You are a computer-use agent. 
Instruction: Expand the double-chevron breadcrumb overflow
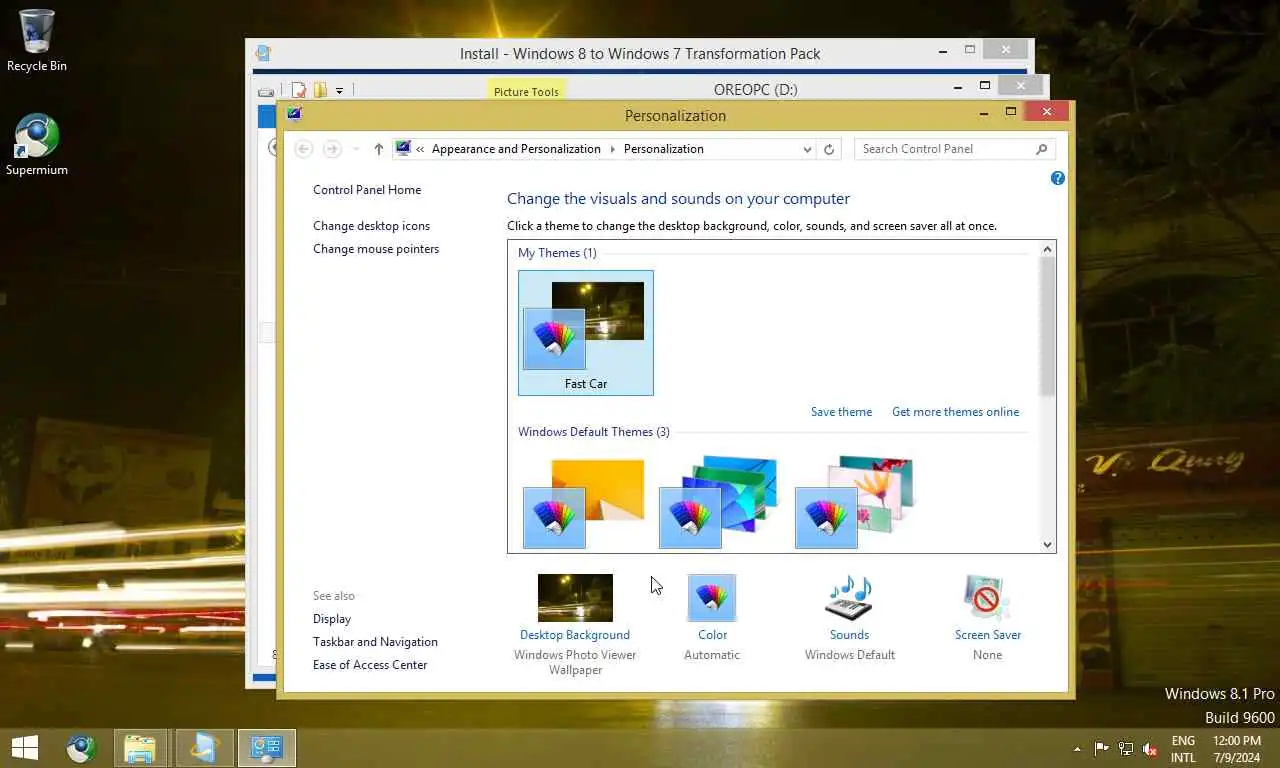tap(420, 149)
